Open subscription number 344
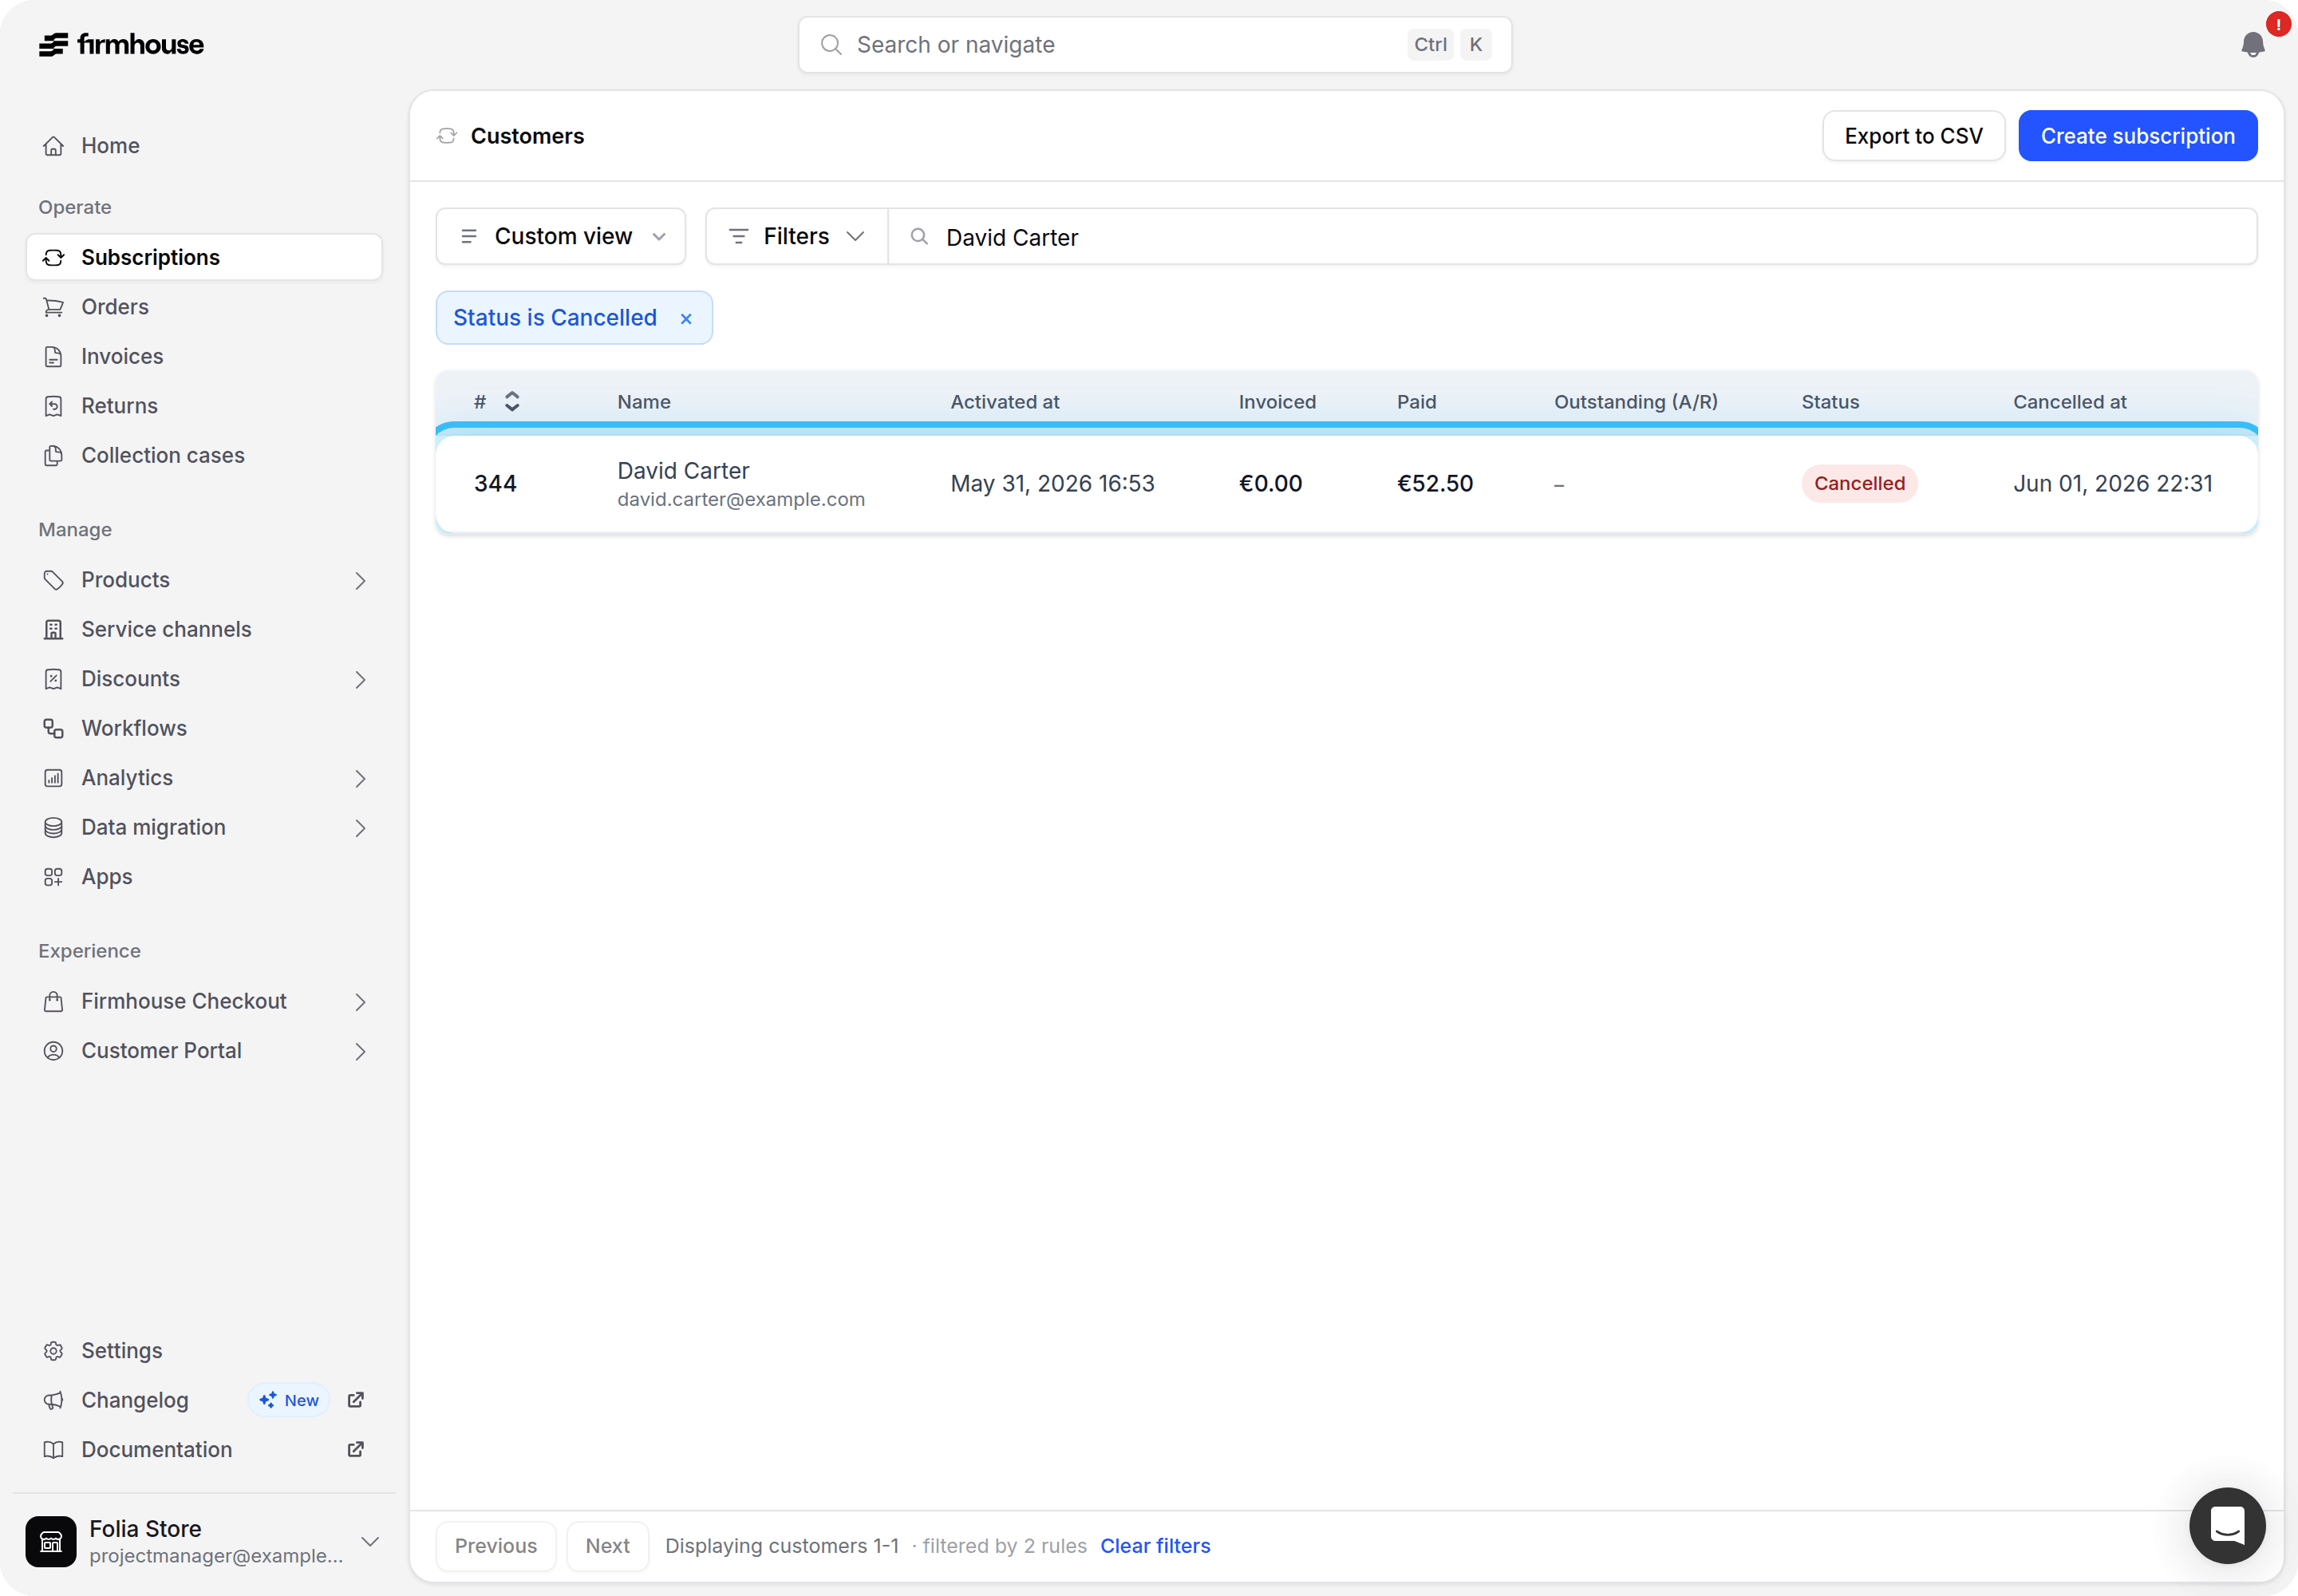 pos(495,484)
